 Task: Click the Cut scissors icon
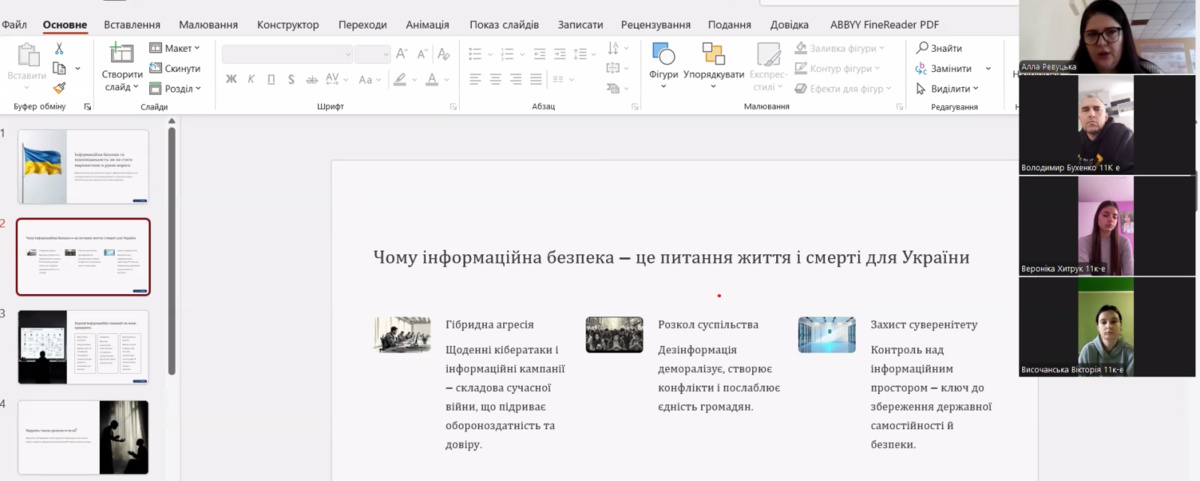59,48
